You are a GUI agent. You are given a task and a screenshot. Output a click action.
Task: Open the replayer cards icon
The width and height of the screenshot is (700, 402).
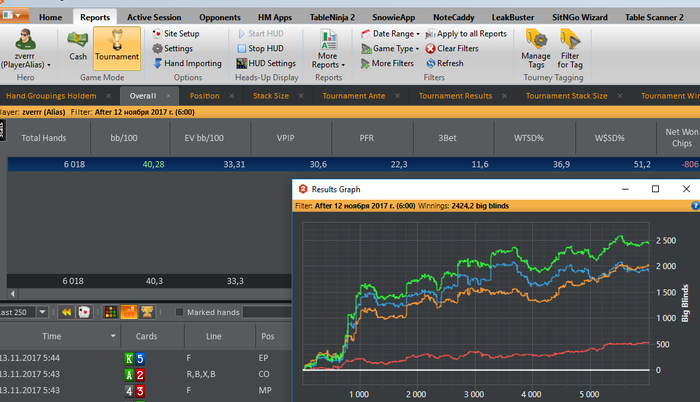pos(84,312)
